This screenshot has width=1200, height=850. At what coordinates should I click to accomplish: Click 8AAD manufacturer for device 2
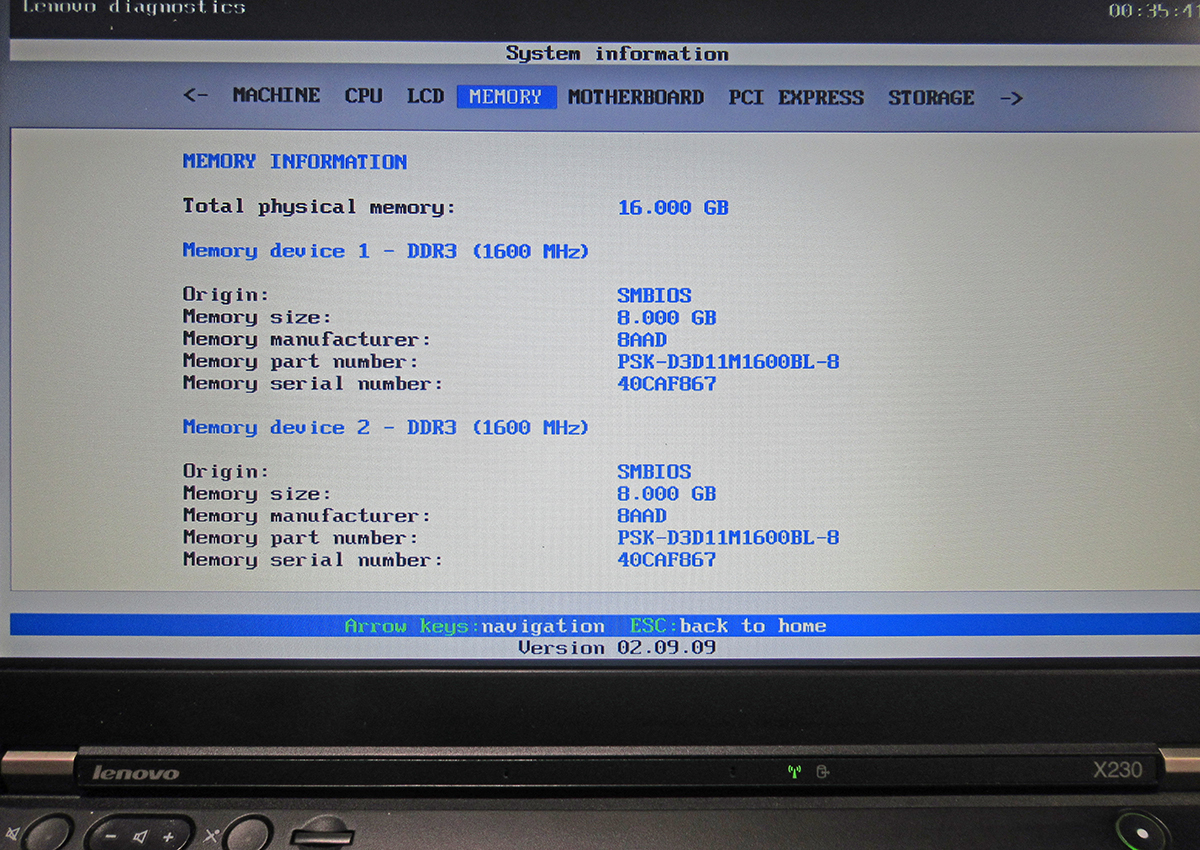coord(642,515)
